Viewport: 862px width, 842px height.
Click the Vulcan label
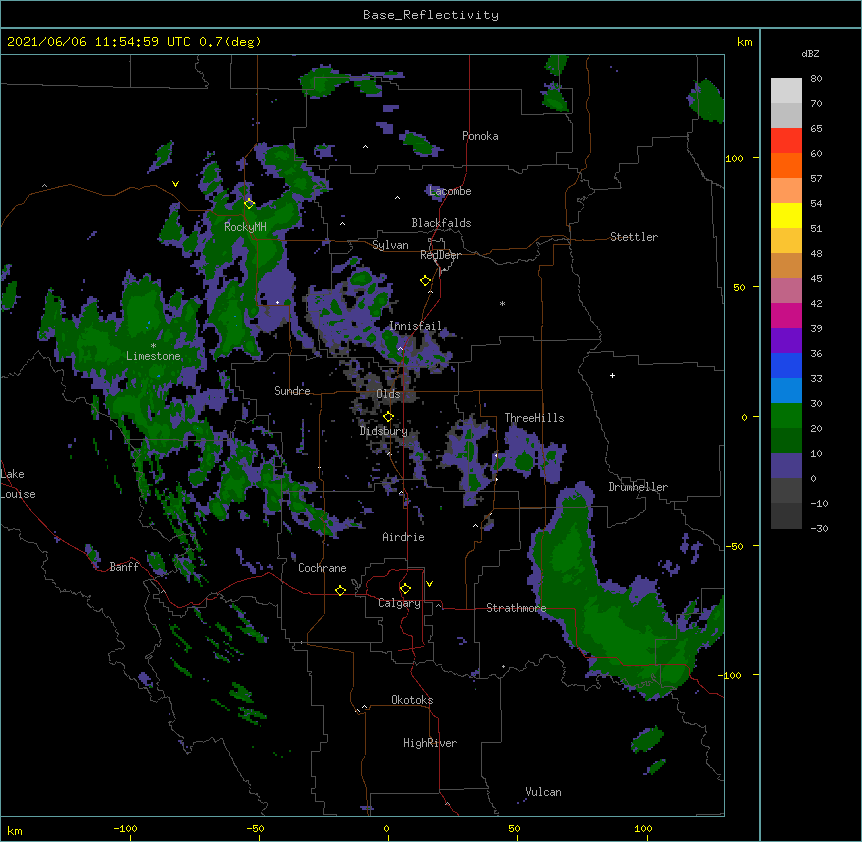click(x=543, y=792)
